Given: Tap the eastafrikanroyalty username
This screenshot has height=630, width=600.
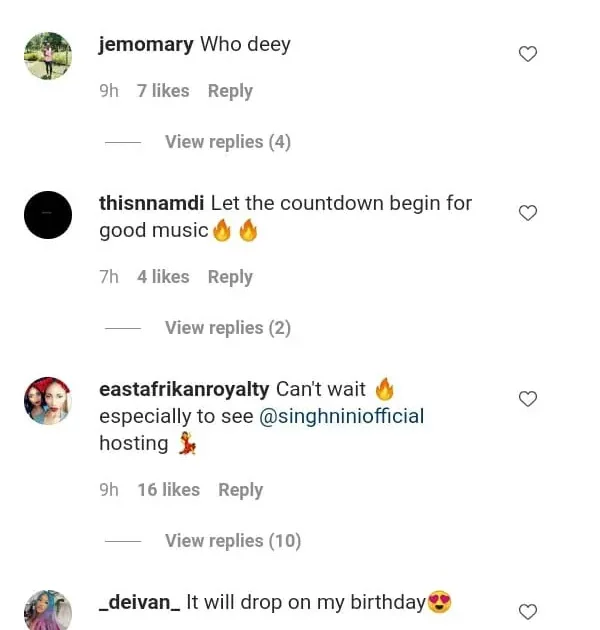Looking at the screenshot, I should coord(184,389).
